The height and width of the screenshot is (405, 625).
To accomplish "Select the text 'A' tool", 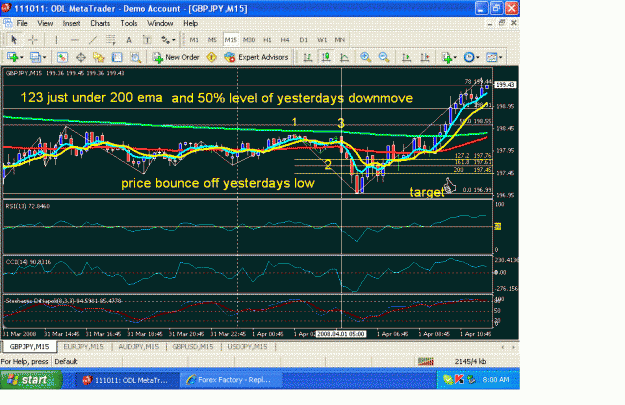I will tap(129, 39).
